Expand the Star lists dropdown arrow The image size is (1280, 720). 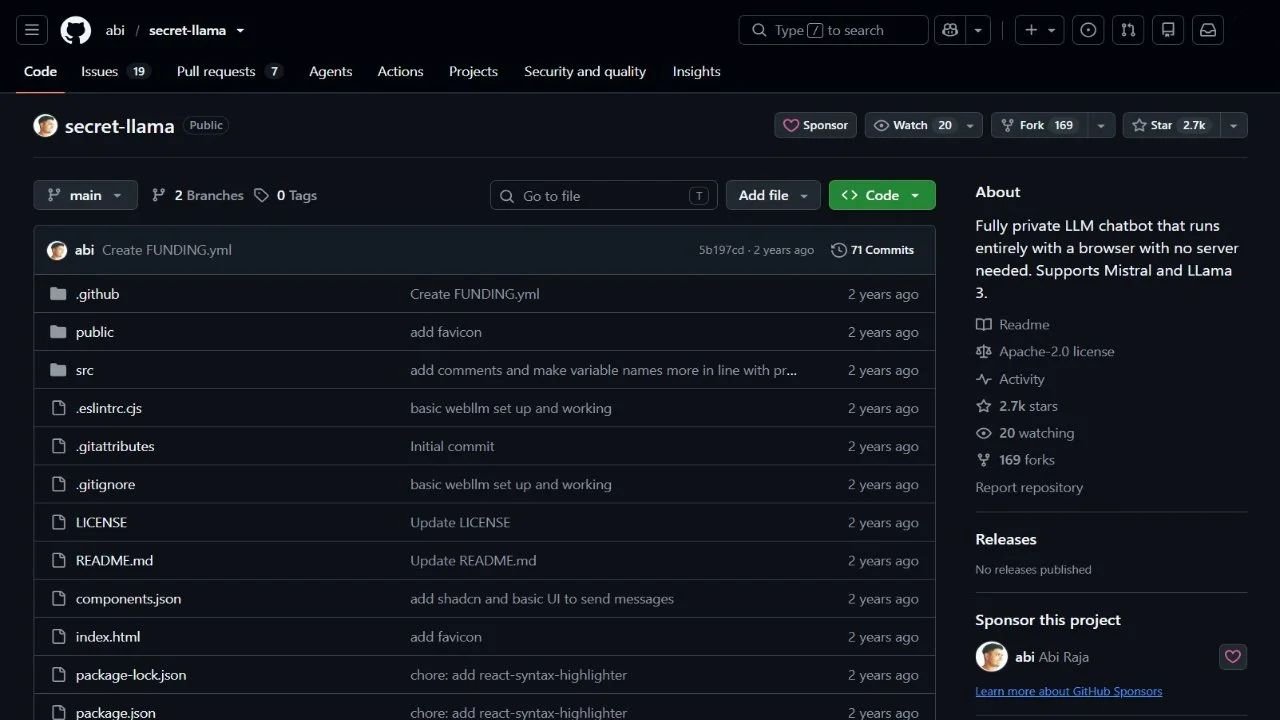click(x=1234, y=125)
